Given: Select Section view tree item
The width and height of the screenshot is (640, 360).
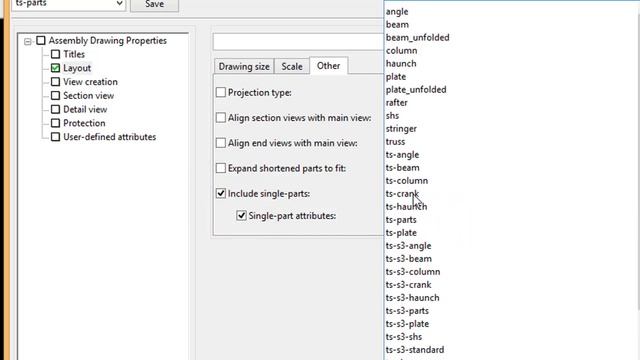Looking at the screenshot, I should pyautogui.click(x=89, y=96).
